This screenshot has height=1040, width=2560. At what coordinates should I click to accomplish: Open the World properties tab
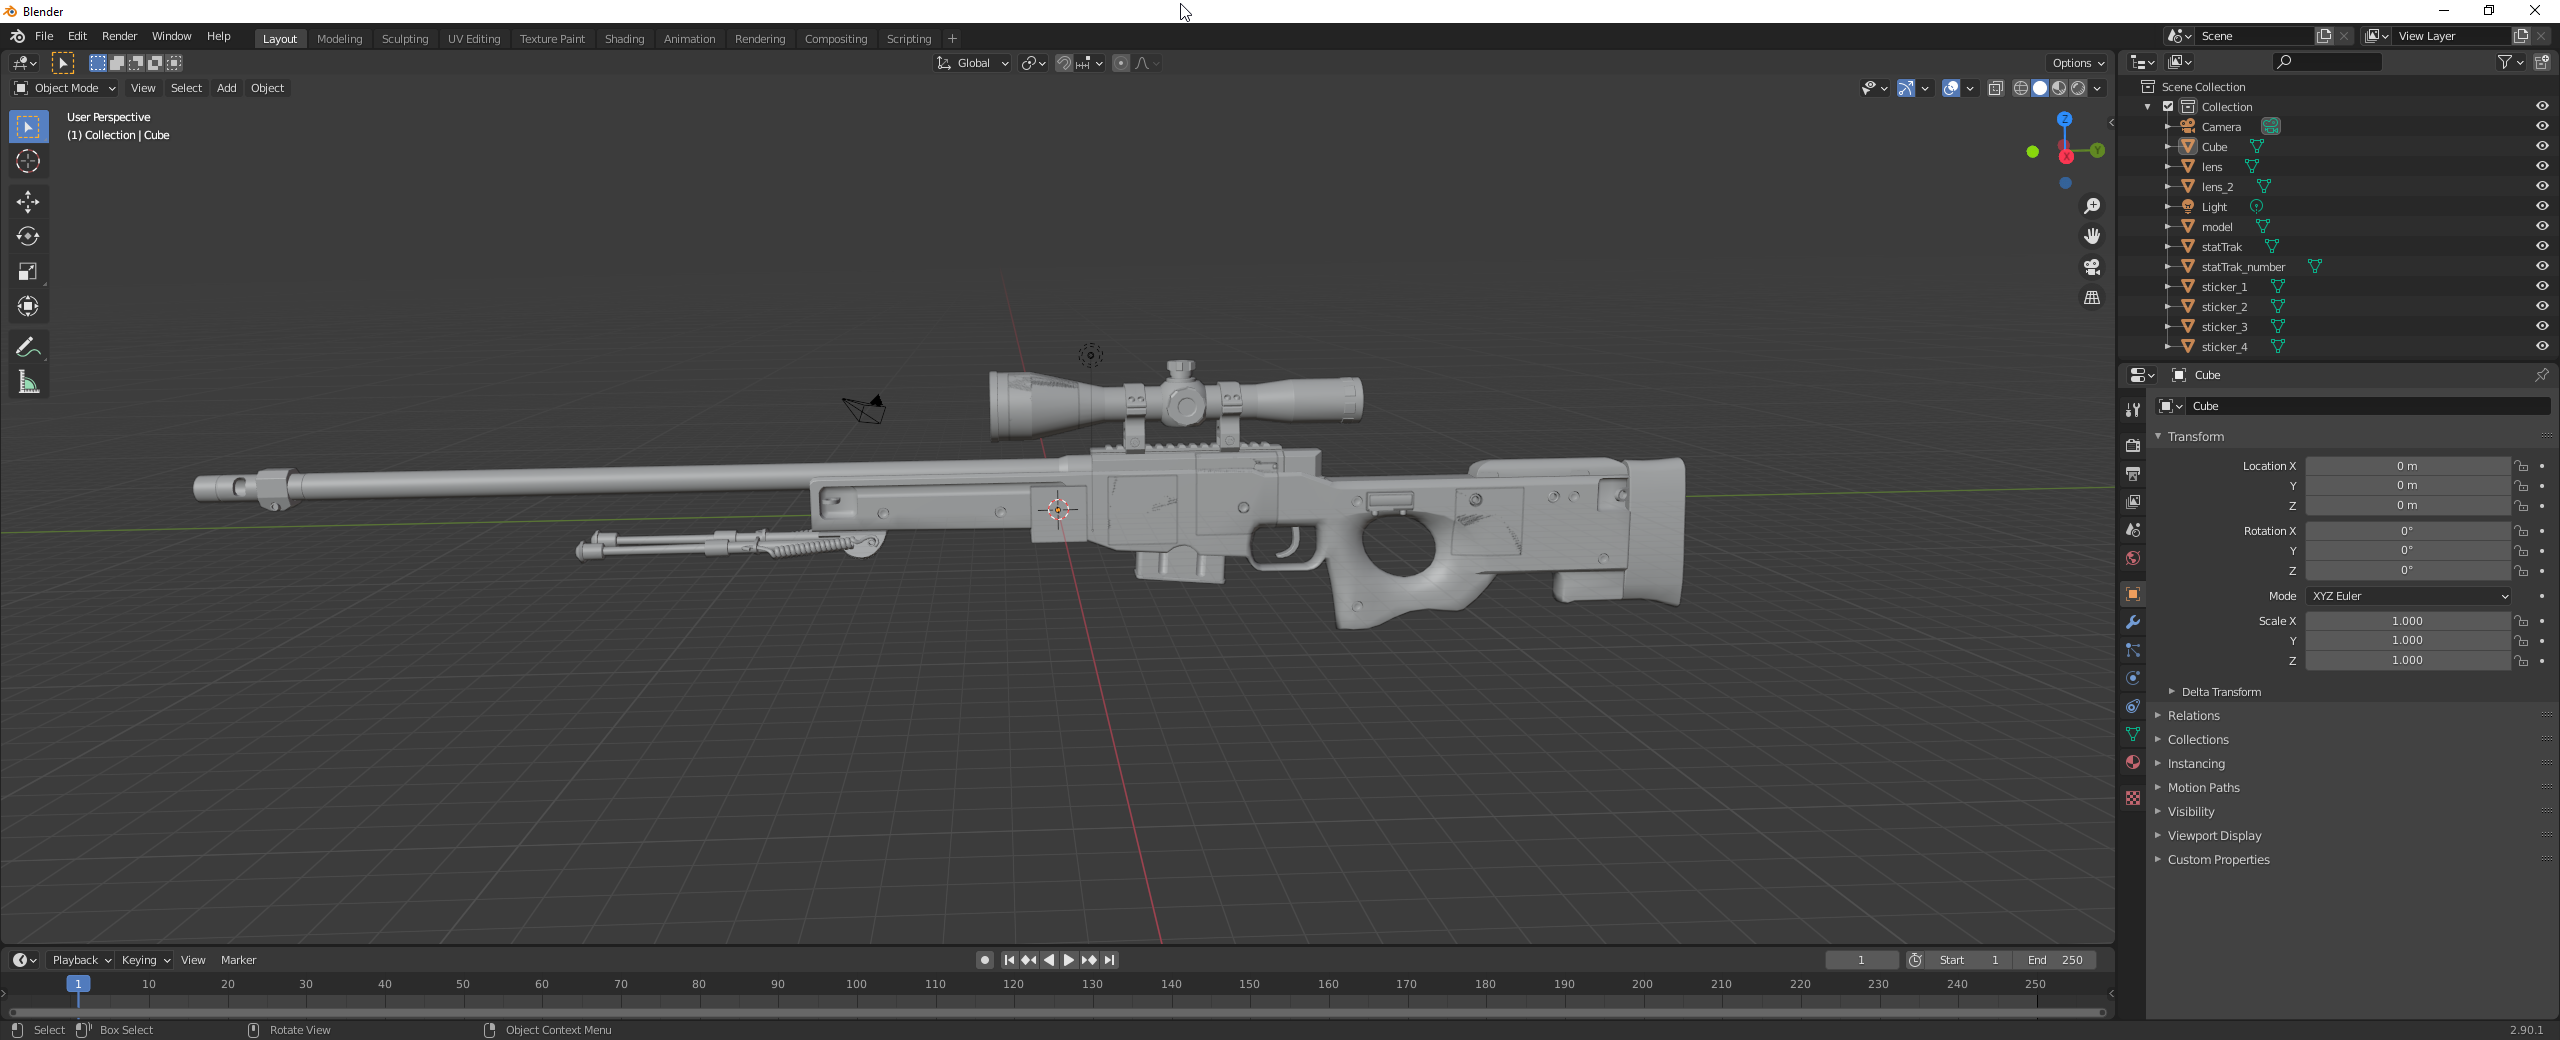point(2132,558)
